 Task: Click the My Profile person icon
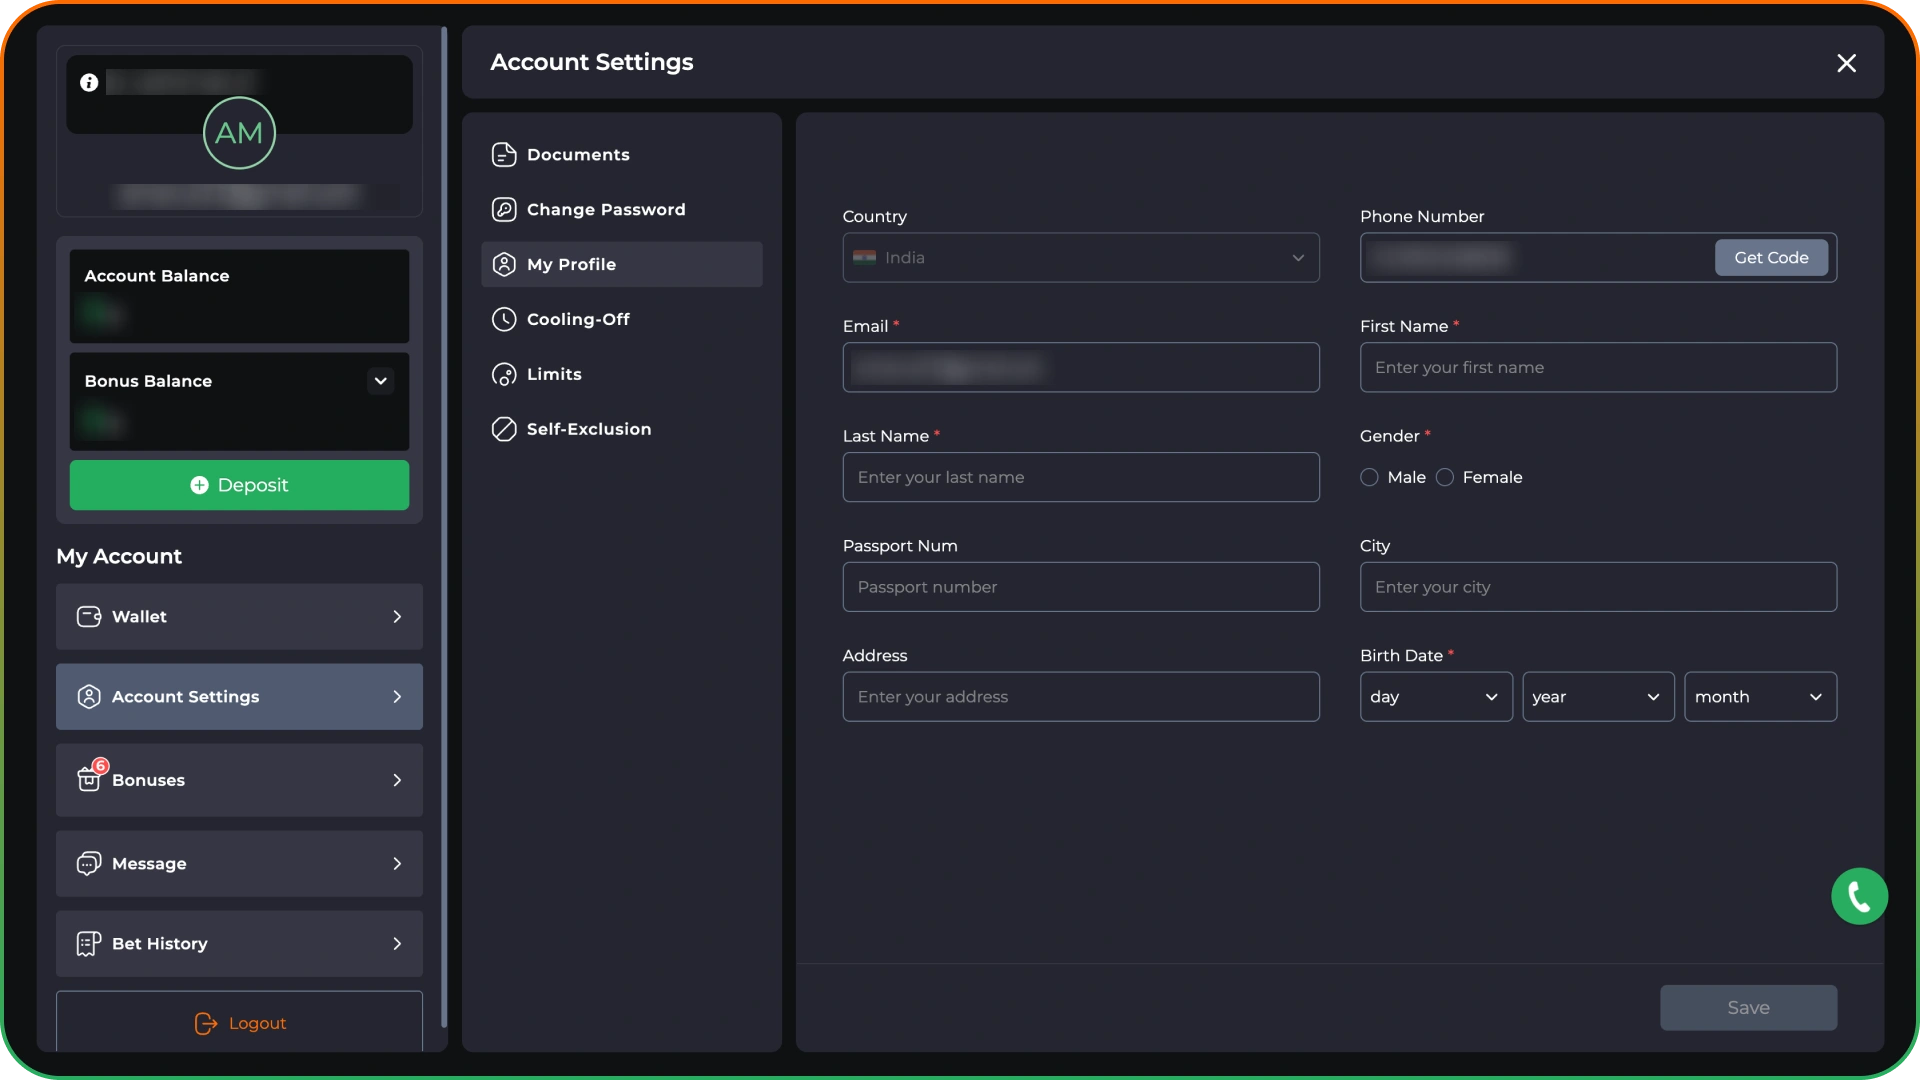coord(504,265)
